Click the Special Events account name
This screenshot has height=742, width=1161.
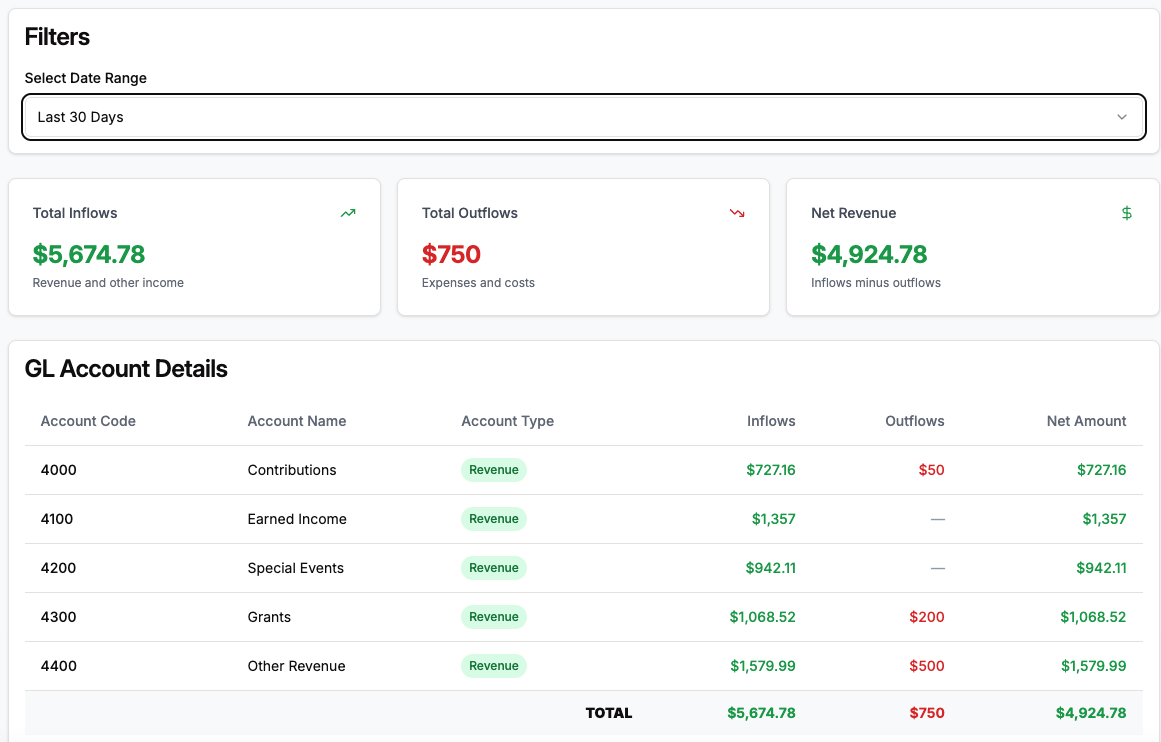[295, 568]
